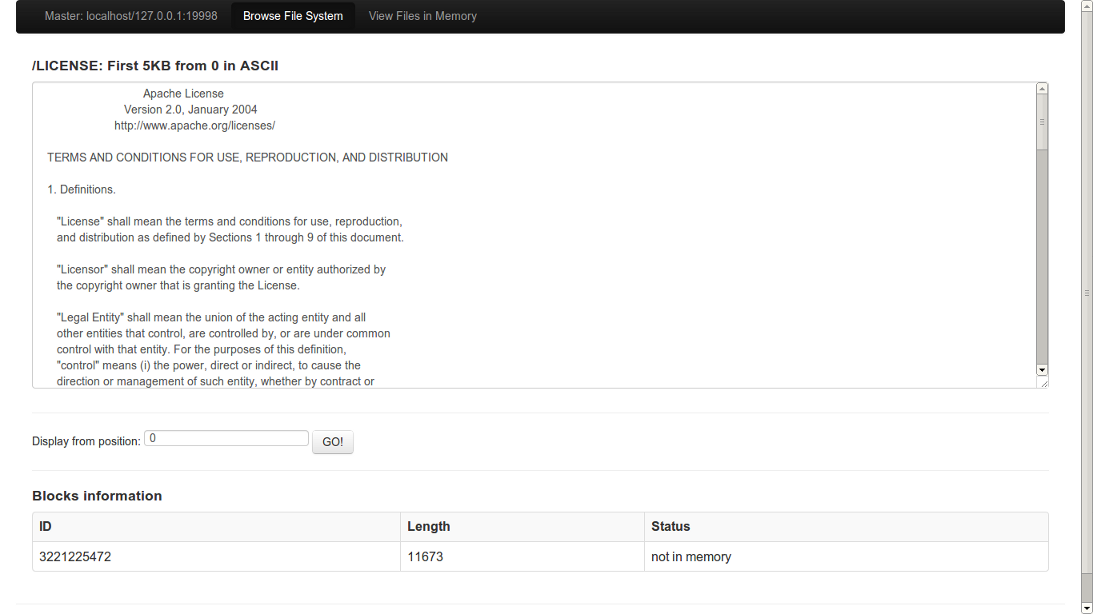Click the 'not in memory' status cell
The width and height of the screenshot is (1093, 614).
pos(691,557)
